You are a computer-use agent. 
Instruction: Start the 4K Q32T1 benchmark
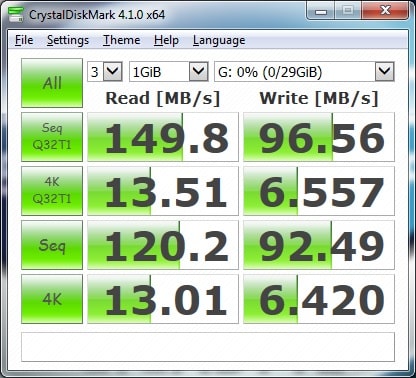coord(52,191)
